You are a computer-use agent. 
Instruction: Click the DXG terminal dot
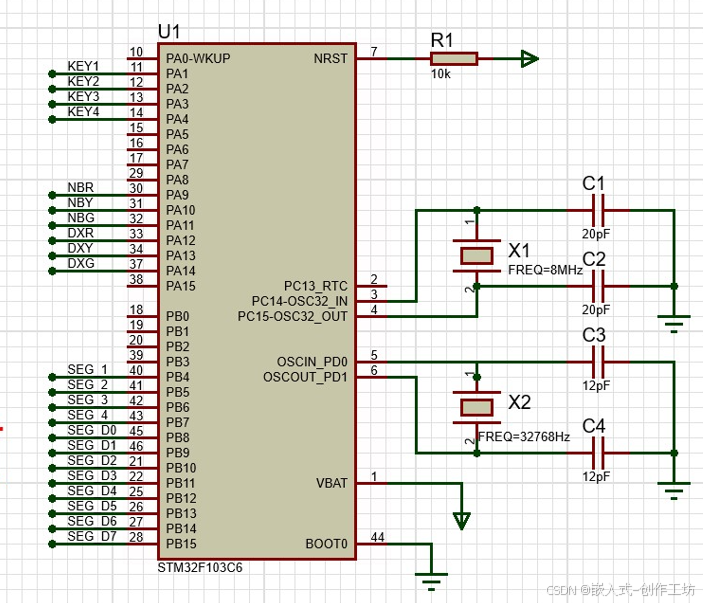tap(52, 271)
